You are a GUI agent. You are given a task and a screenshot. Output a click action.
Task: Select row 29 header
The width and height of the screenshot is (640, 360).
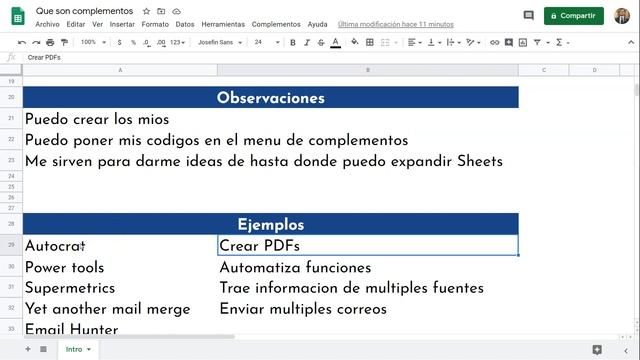11,245
